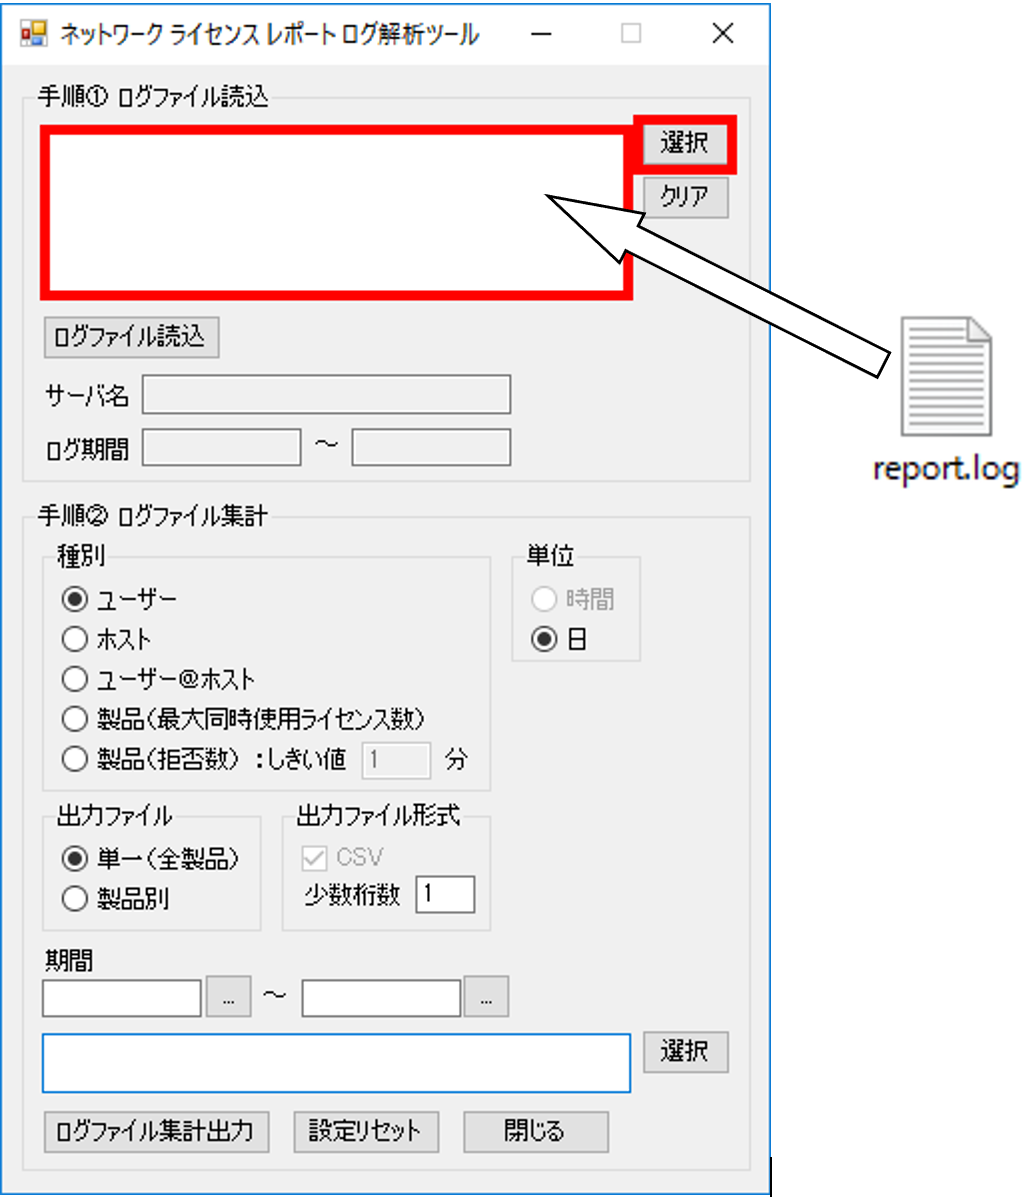Toggle the CSV checkbox
This screenshot has height=1198, width=1026.
pos(314,858)
